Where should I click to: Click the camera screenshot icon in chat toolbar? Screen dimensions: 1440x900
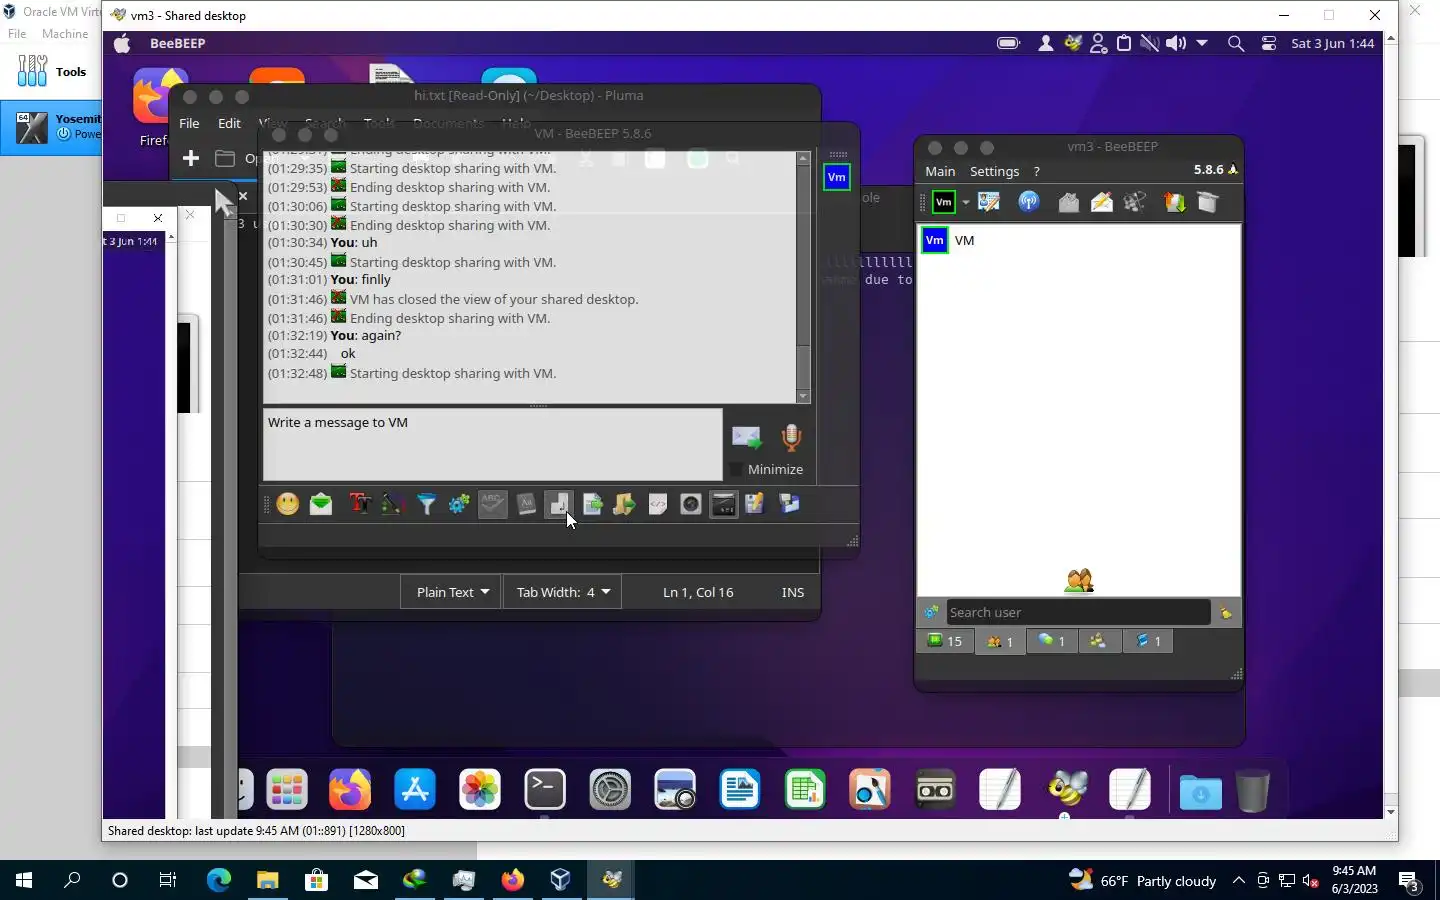click(690, 504)
